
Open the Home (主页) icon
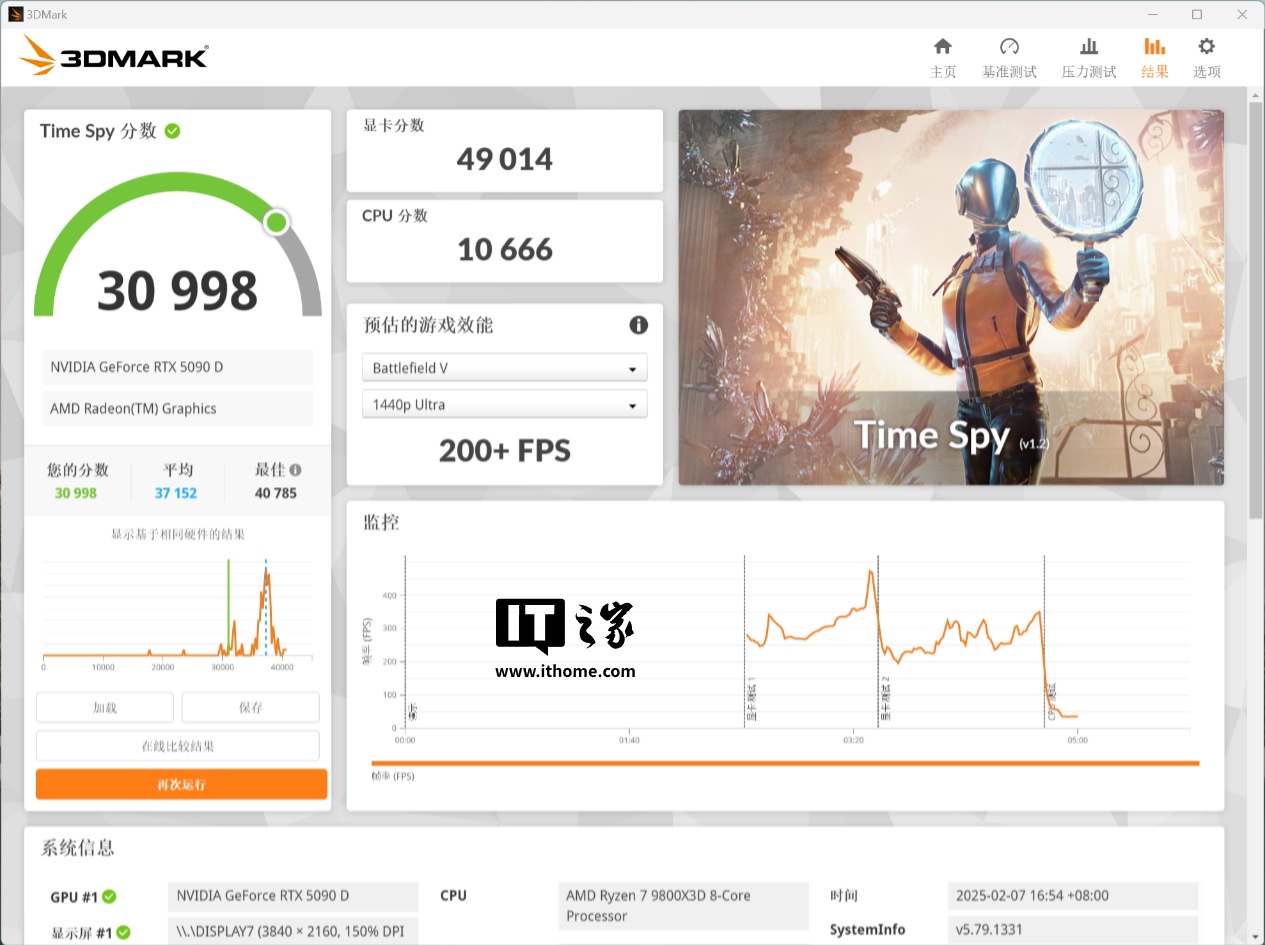click(x=942, y=47)
